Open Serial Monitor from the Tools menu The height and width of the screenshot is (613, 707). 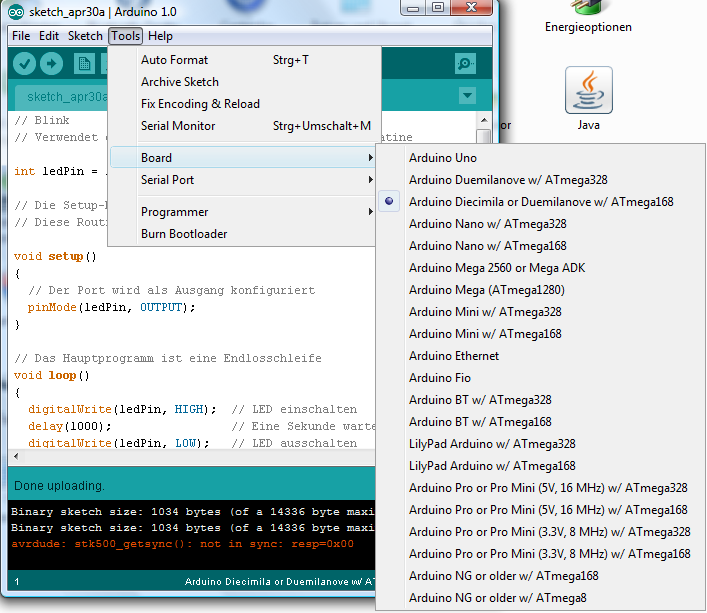pos(242,126)
